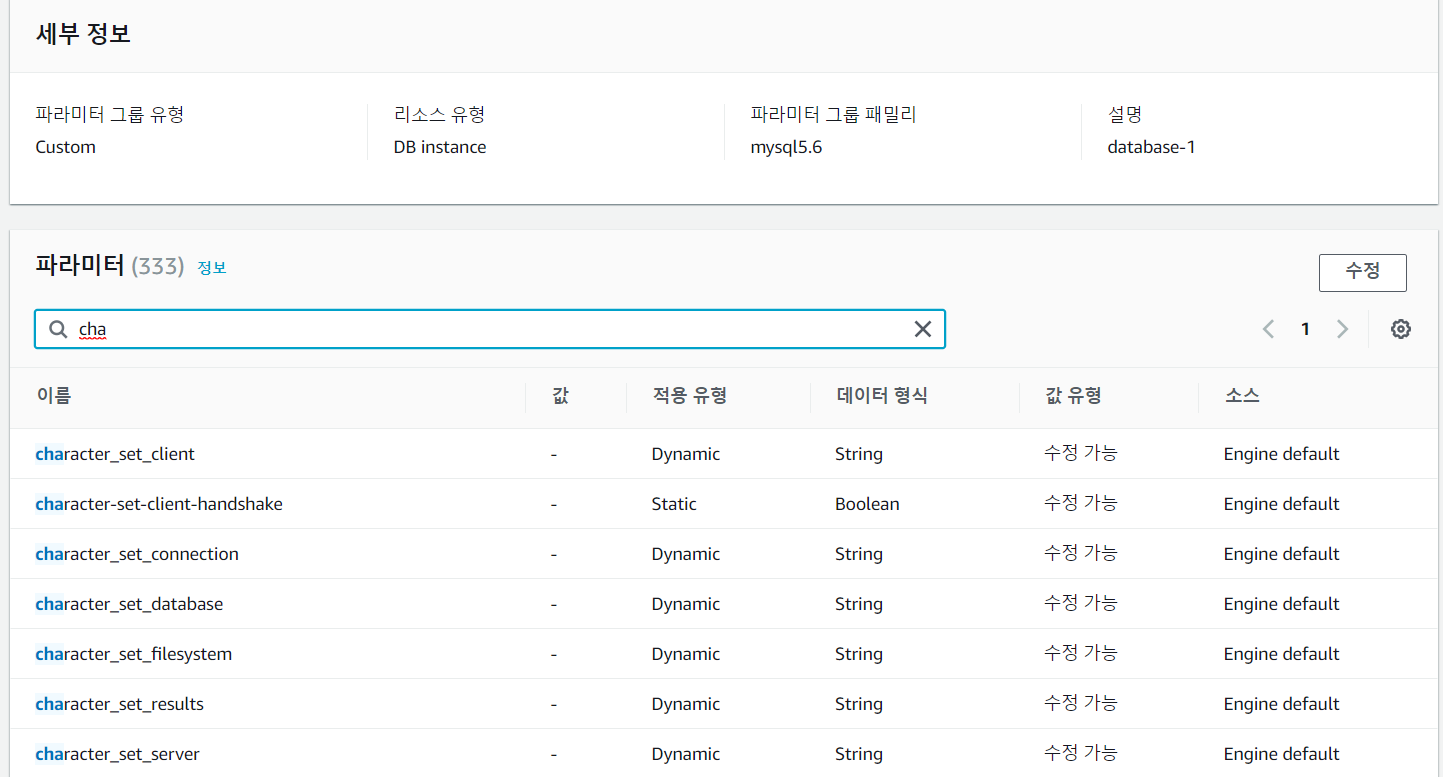This screenshot has width=1443, height=777.
Task: Click Engine default source of character_set_client
Action: tap(1281, 454)
